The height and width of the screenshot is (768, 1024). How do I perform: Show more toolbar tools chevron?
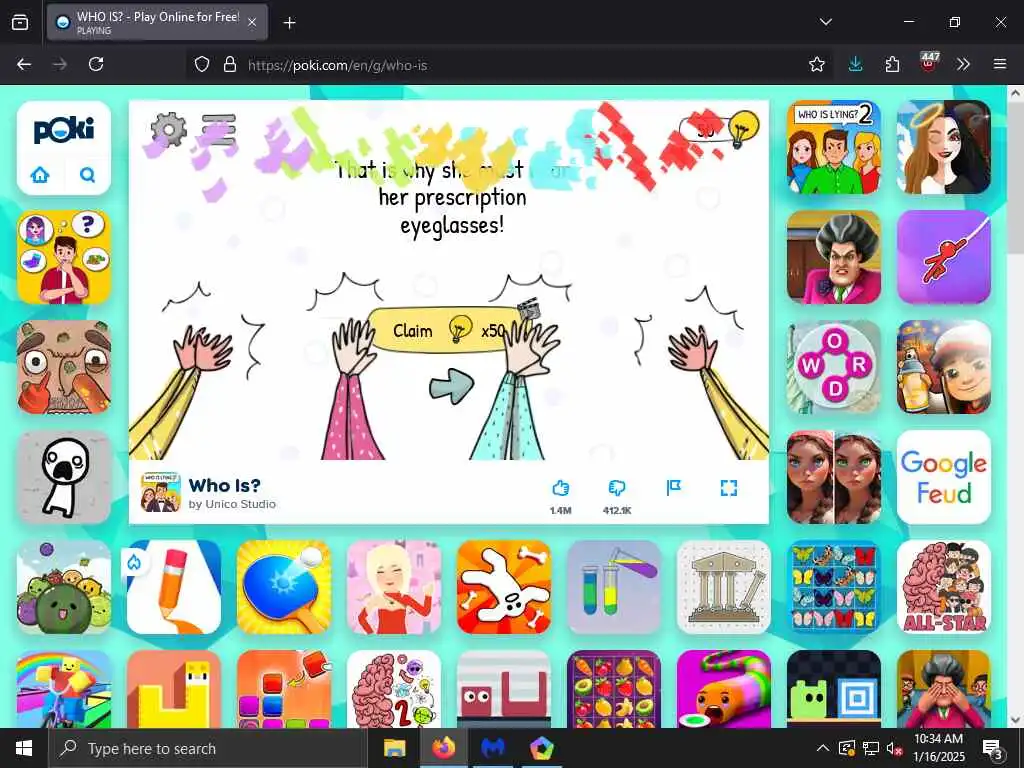pos(963,64)
